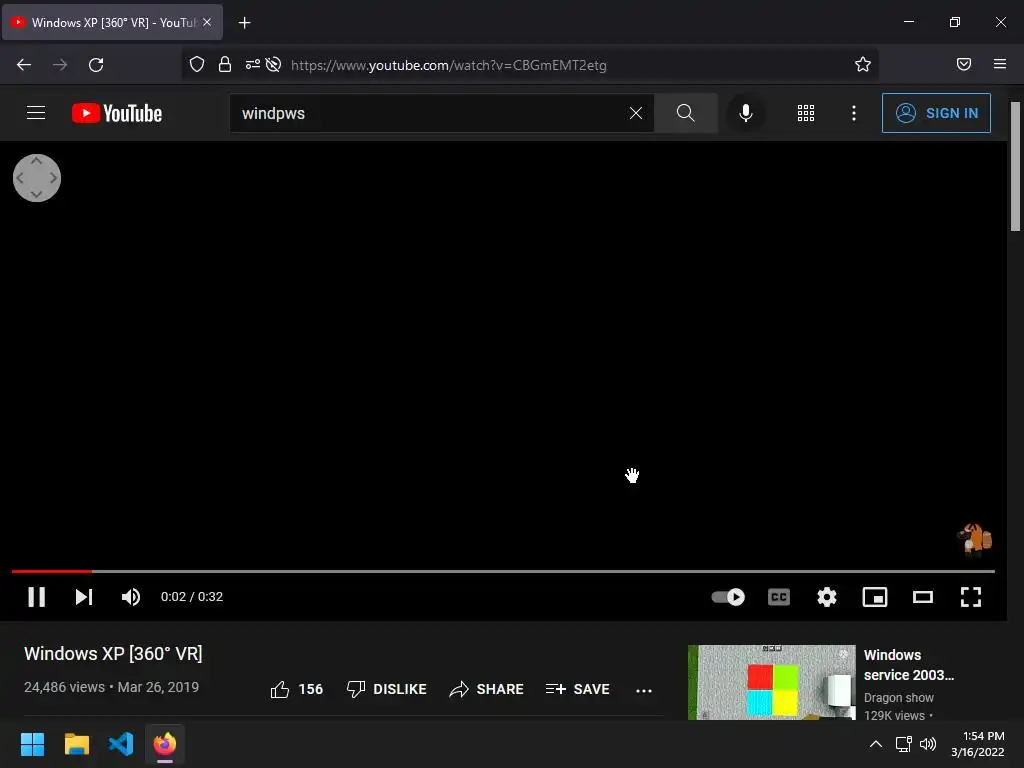This screenshot has width=1024, height=768.
Task: Click the DISLIKE button
Action: tap(387, 689)
